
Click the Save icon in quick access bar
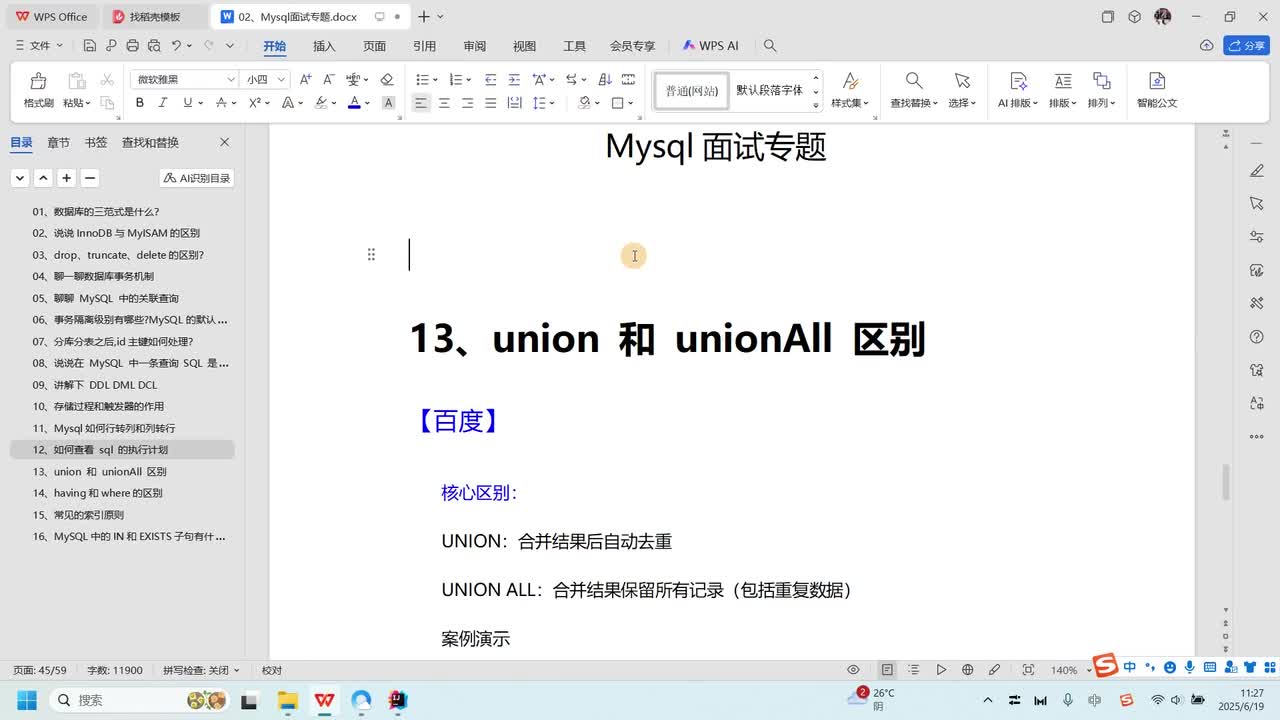(x=90, y=46)
